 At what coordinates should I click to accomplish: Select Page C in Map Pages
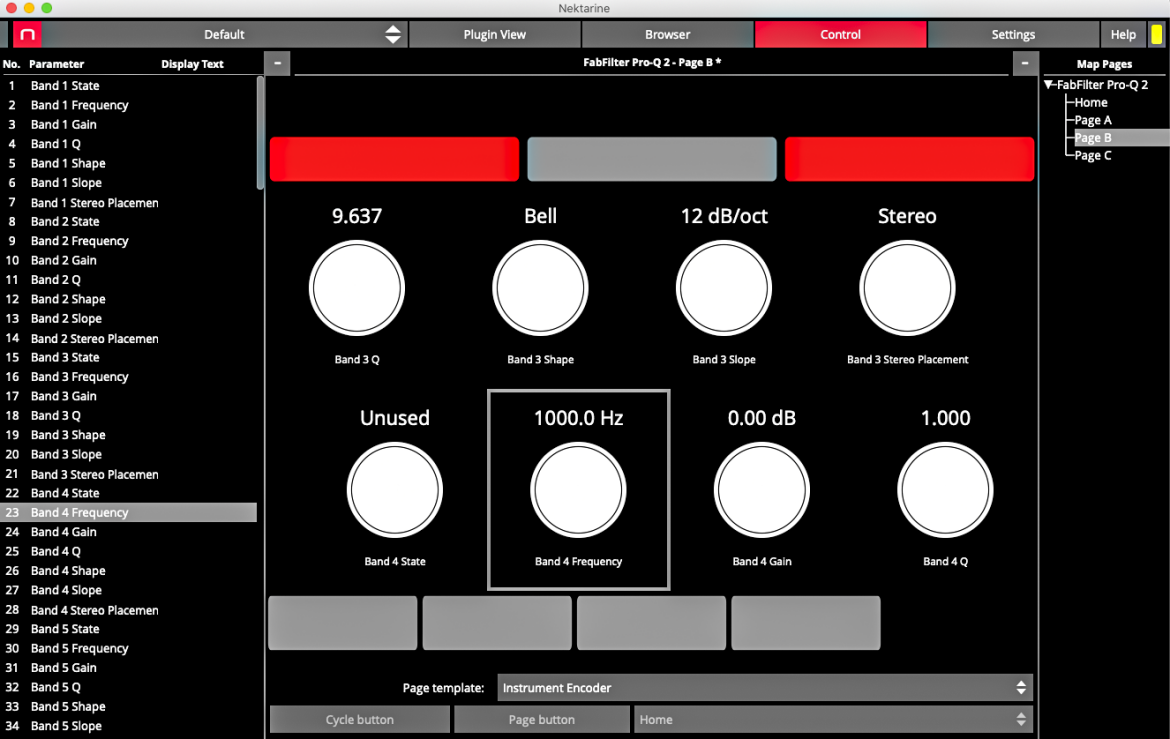coord(1093,155)
